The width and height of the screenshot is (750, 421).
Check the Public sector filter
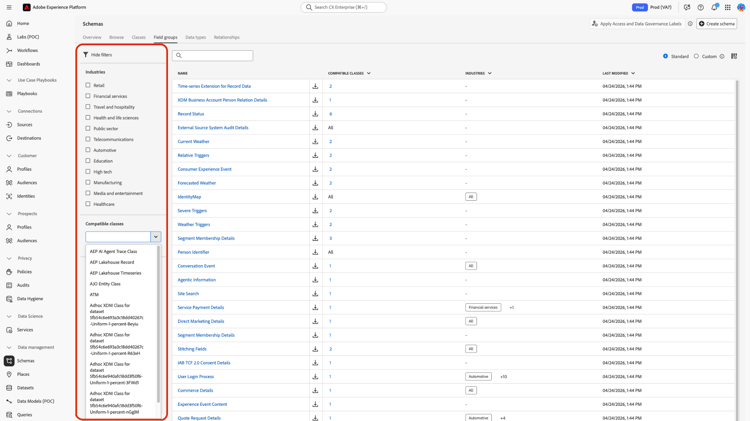tap(88, 128)
